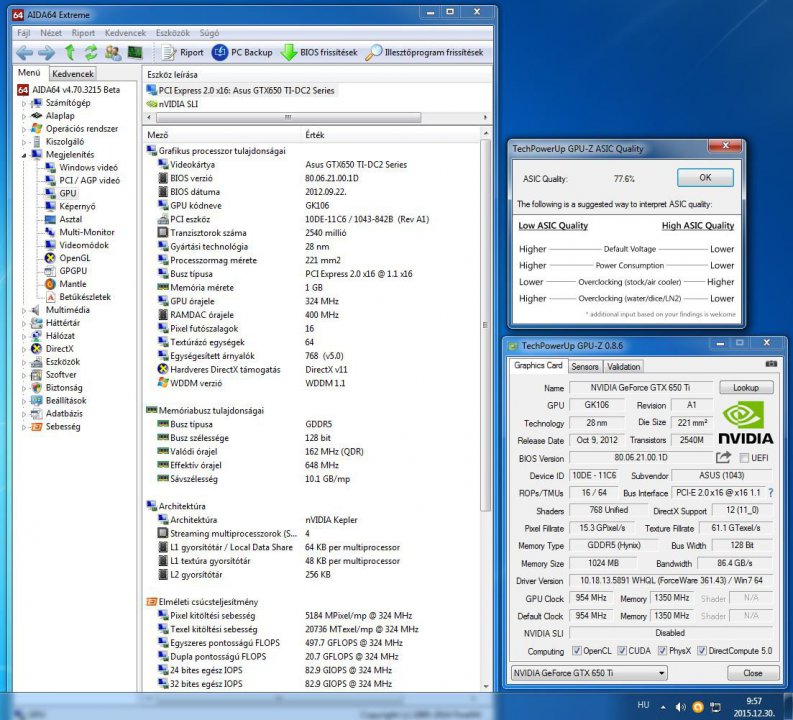
Task: Toggle the PhysX checkbox
Action: click(663, 649)
